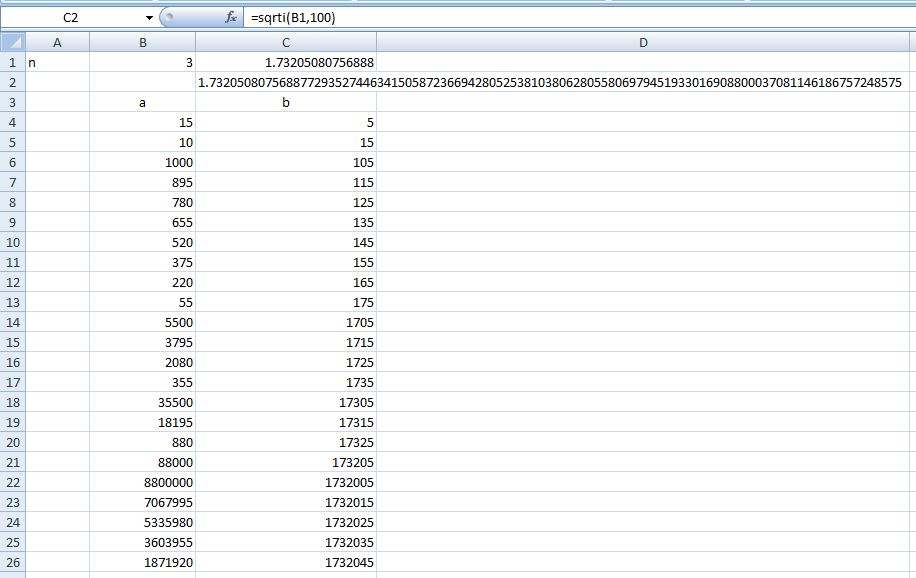The image size is (916, 578).
Task: Click cell A1 containing letter n
Action: (57, 62)
